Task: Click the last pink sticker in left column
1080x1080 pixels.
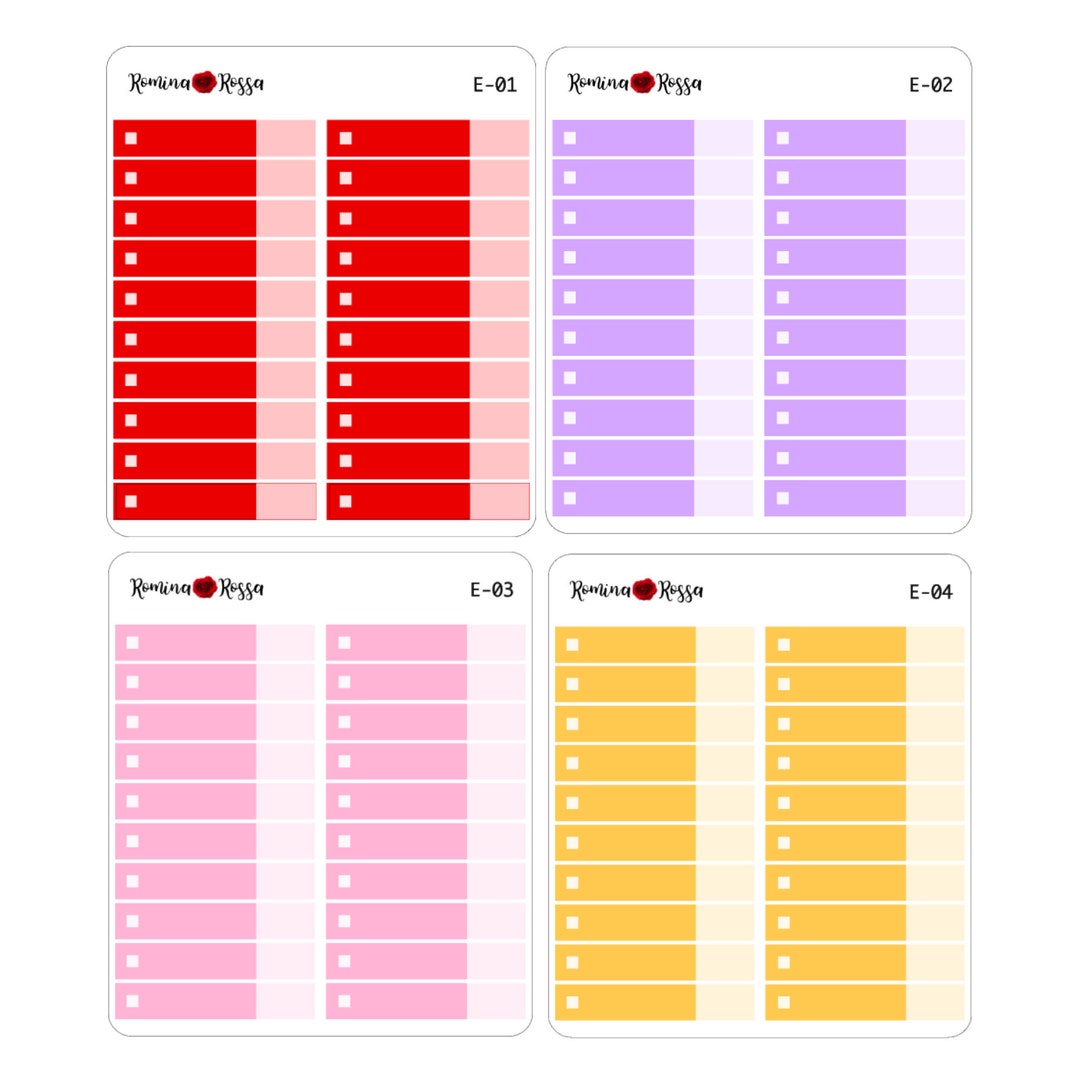Action: click(215, 1001)
